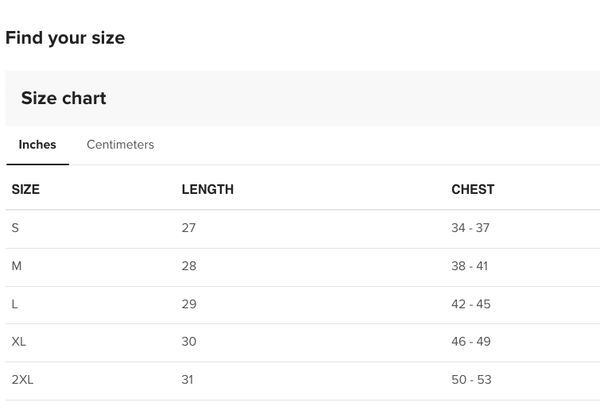Switch to the Centimeters tab

click(x=120, y=145)
